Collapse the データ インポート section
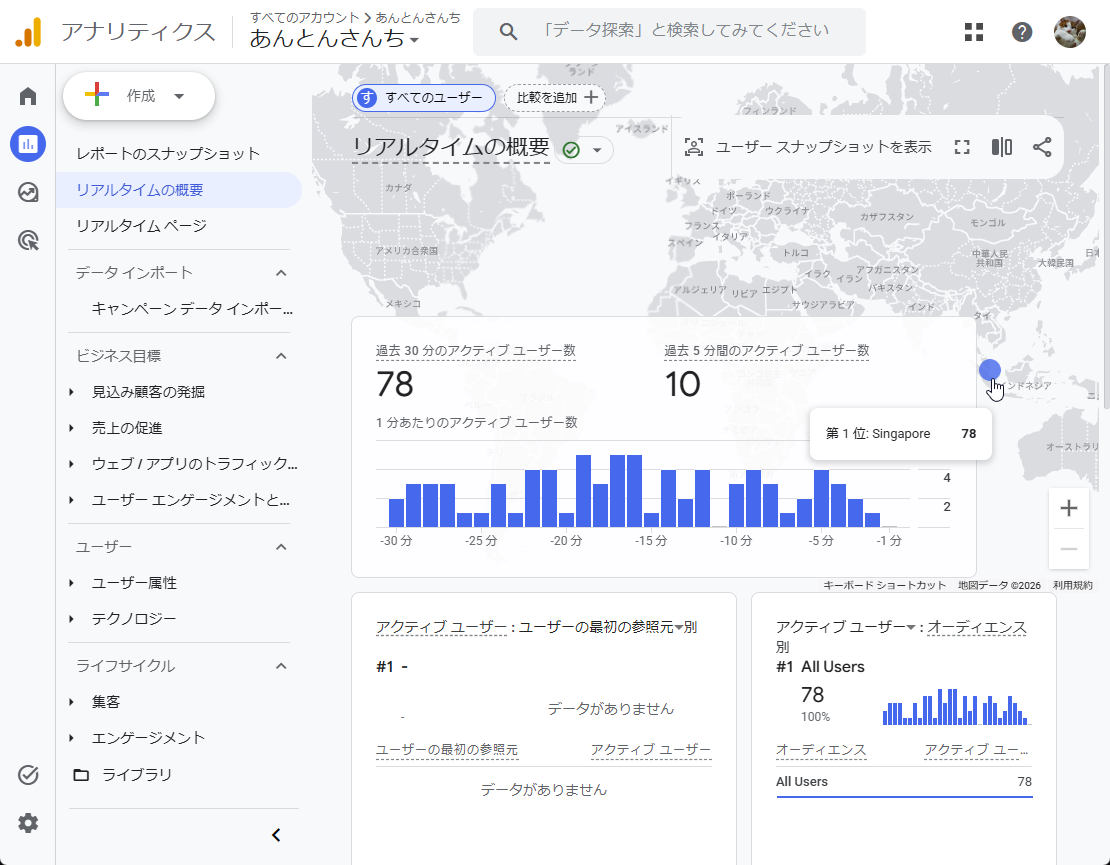 pyautogui.click(x=281, y=273)
